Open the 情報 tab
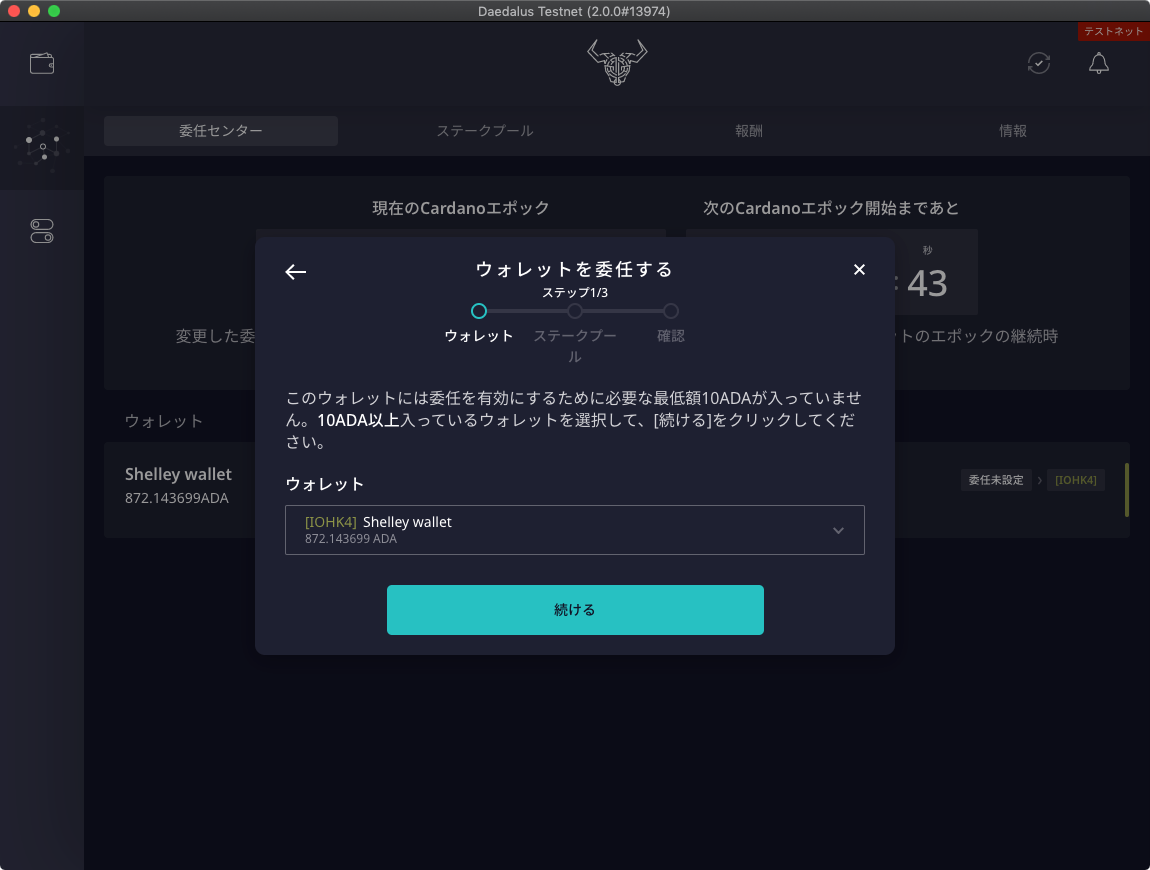The height and width of the screenshot is (870, 1150). [x=1013, y=130]
